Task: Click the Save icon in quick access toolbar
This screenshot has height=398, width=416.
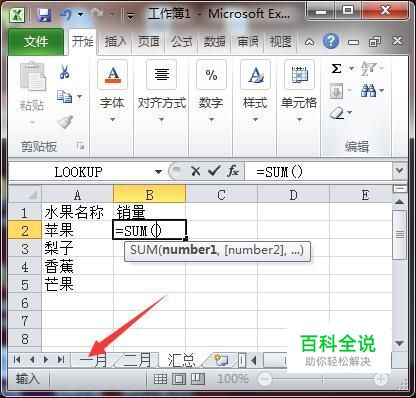Action: 44,15
